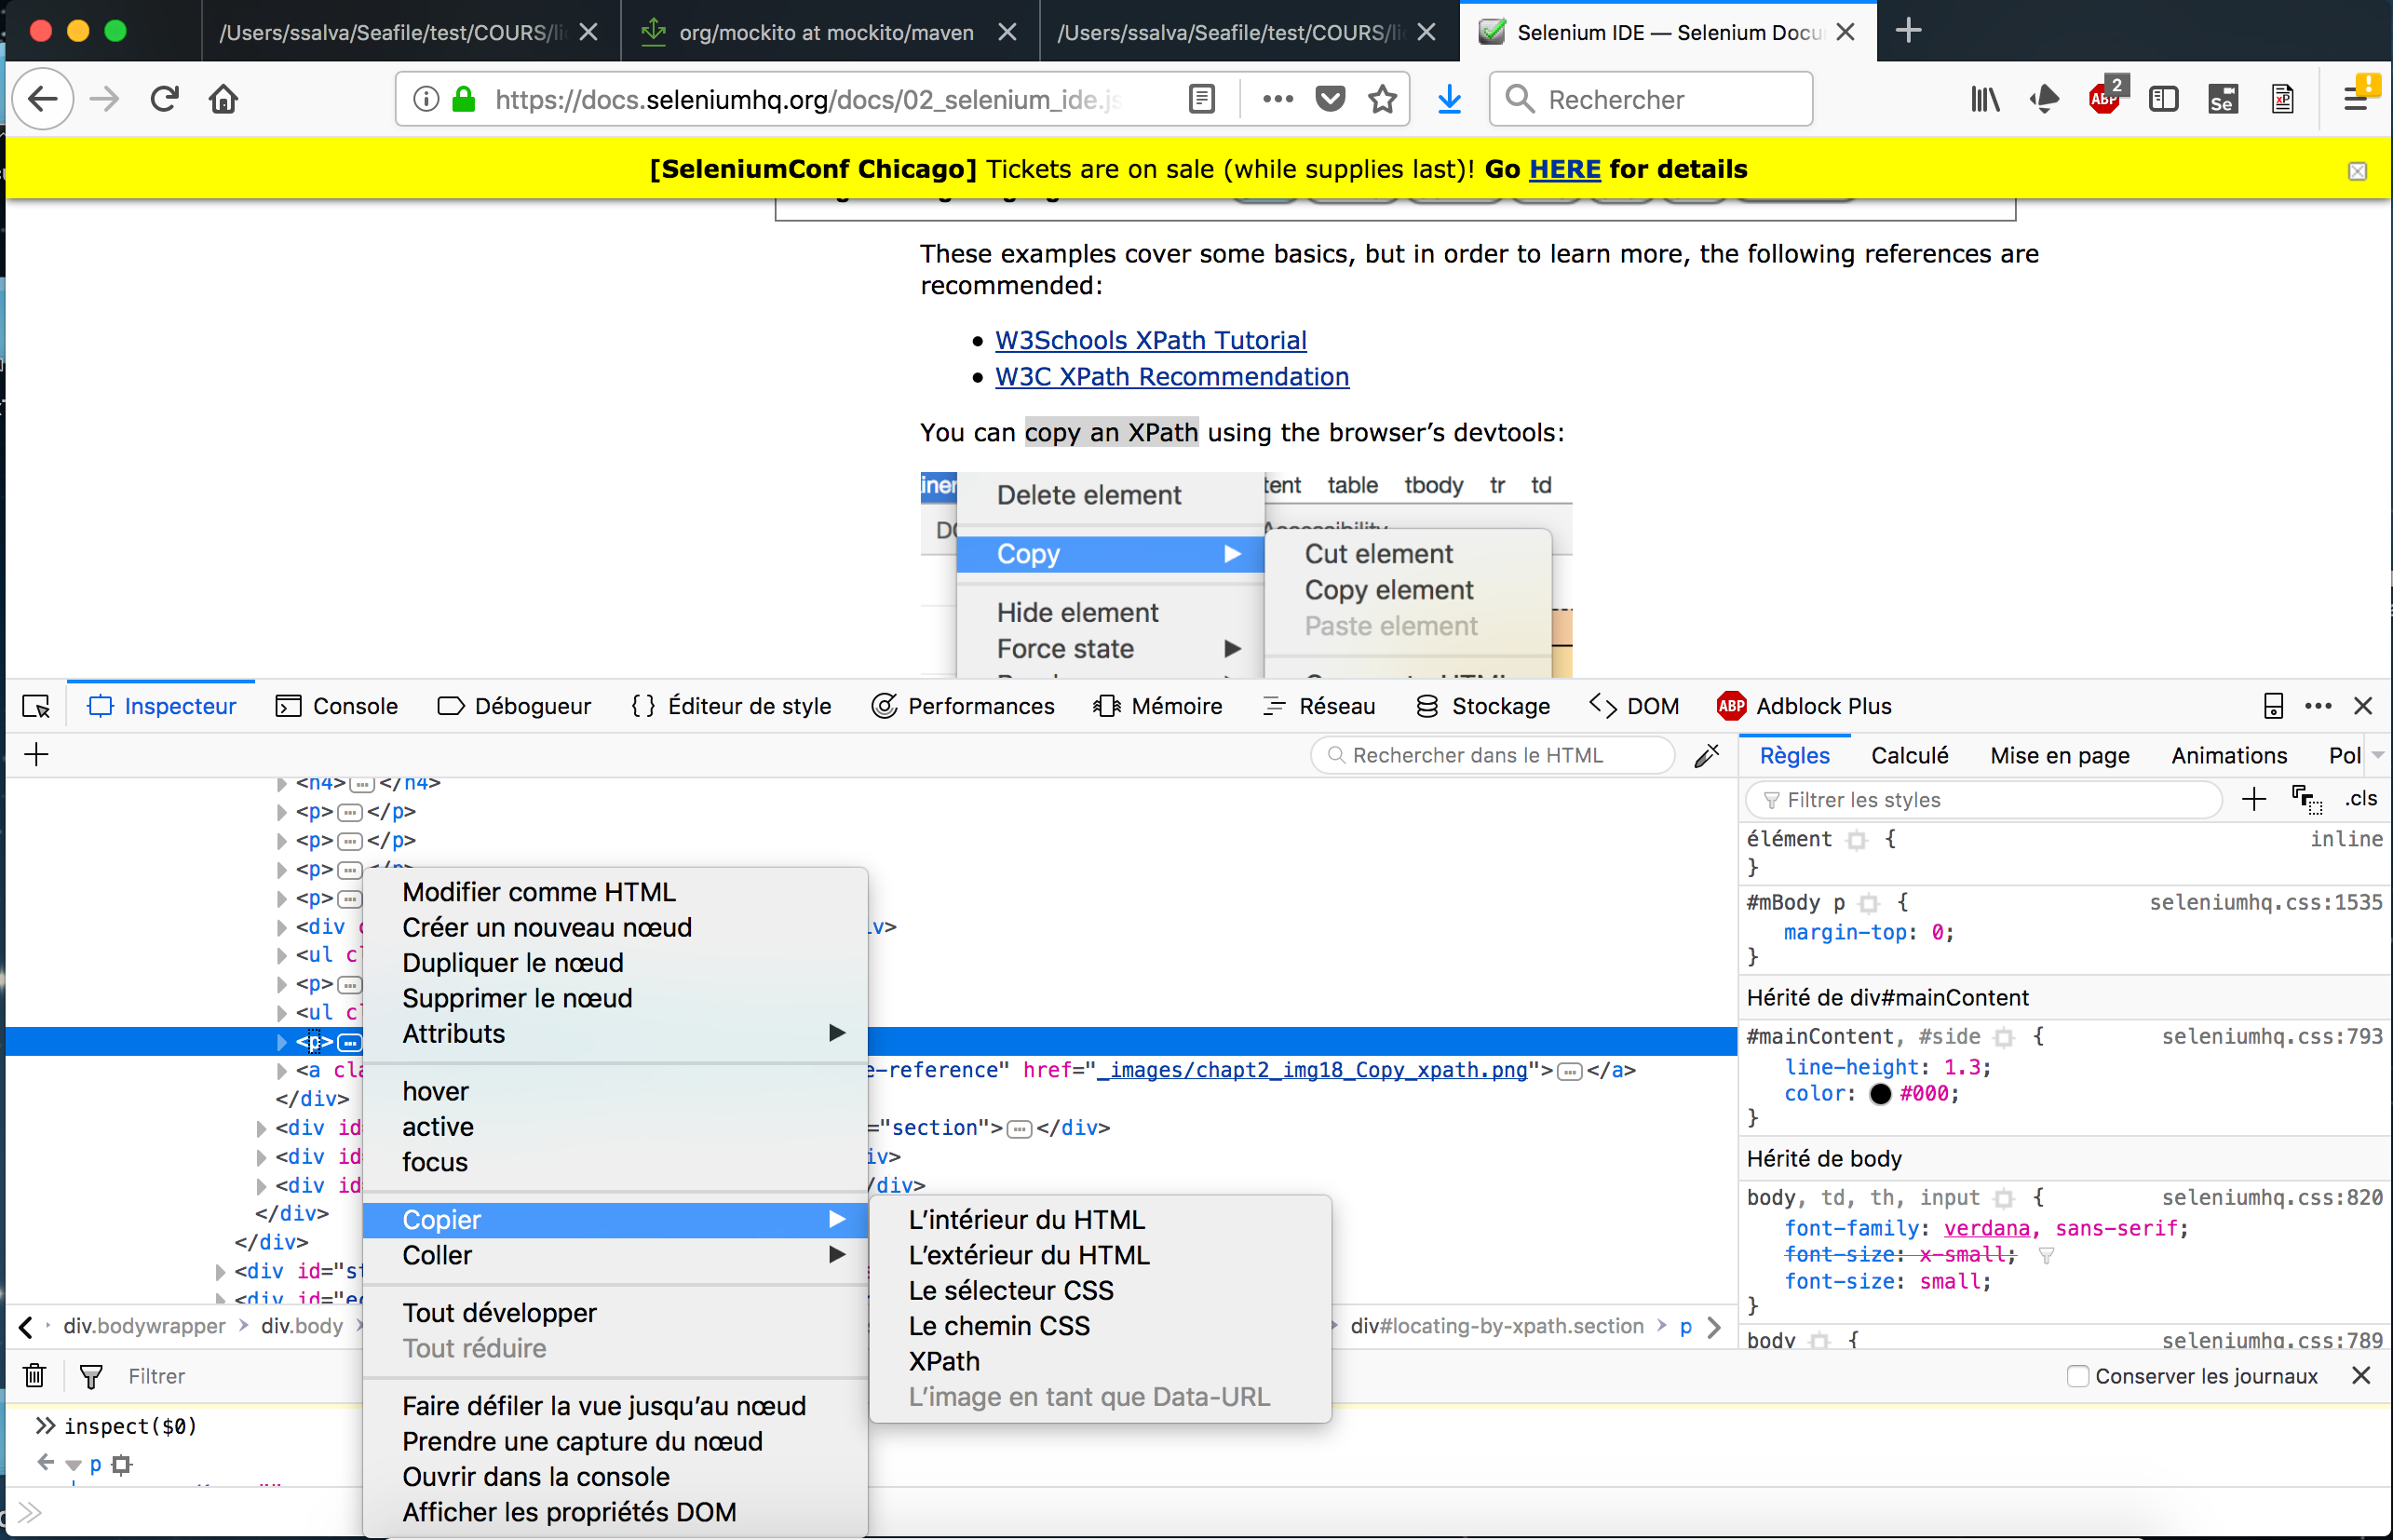Click the black color swatch for #000
Viewport: 2393px width, 1540px height.
click(x=1881, y=1093)
